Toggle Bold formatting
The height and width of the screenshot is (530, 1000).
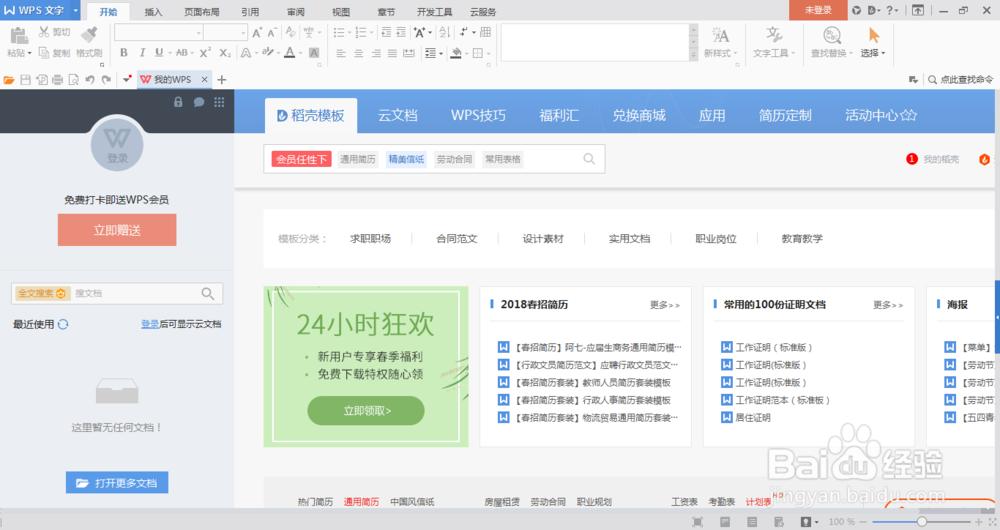(124, 53)
